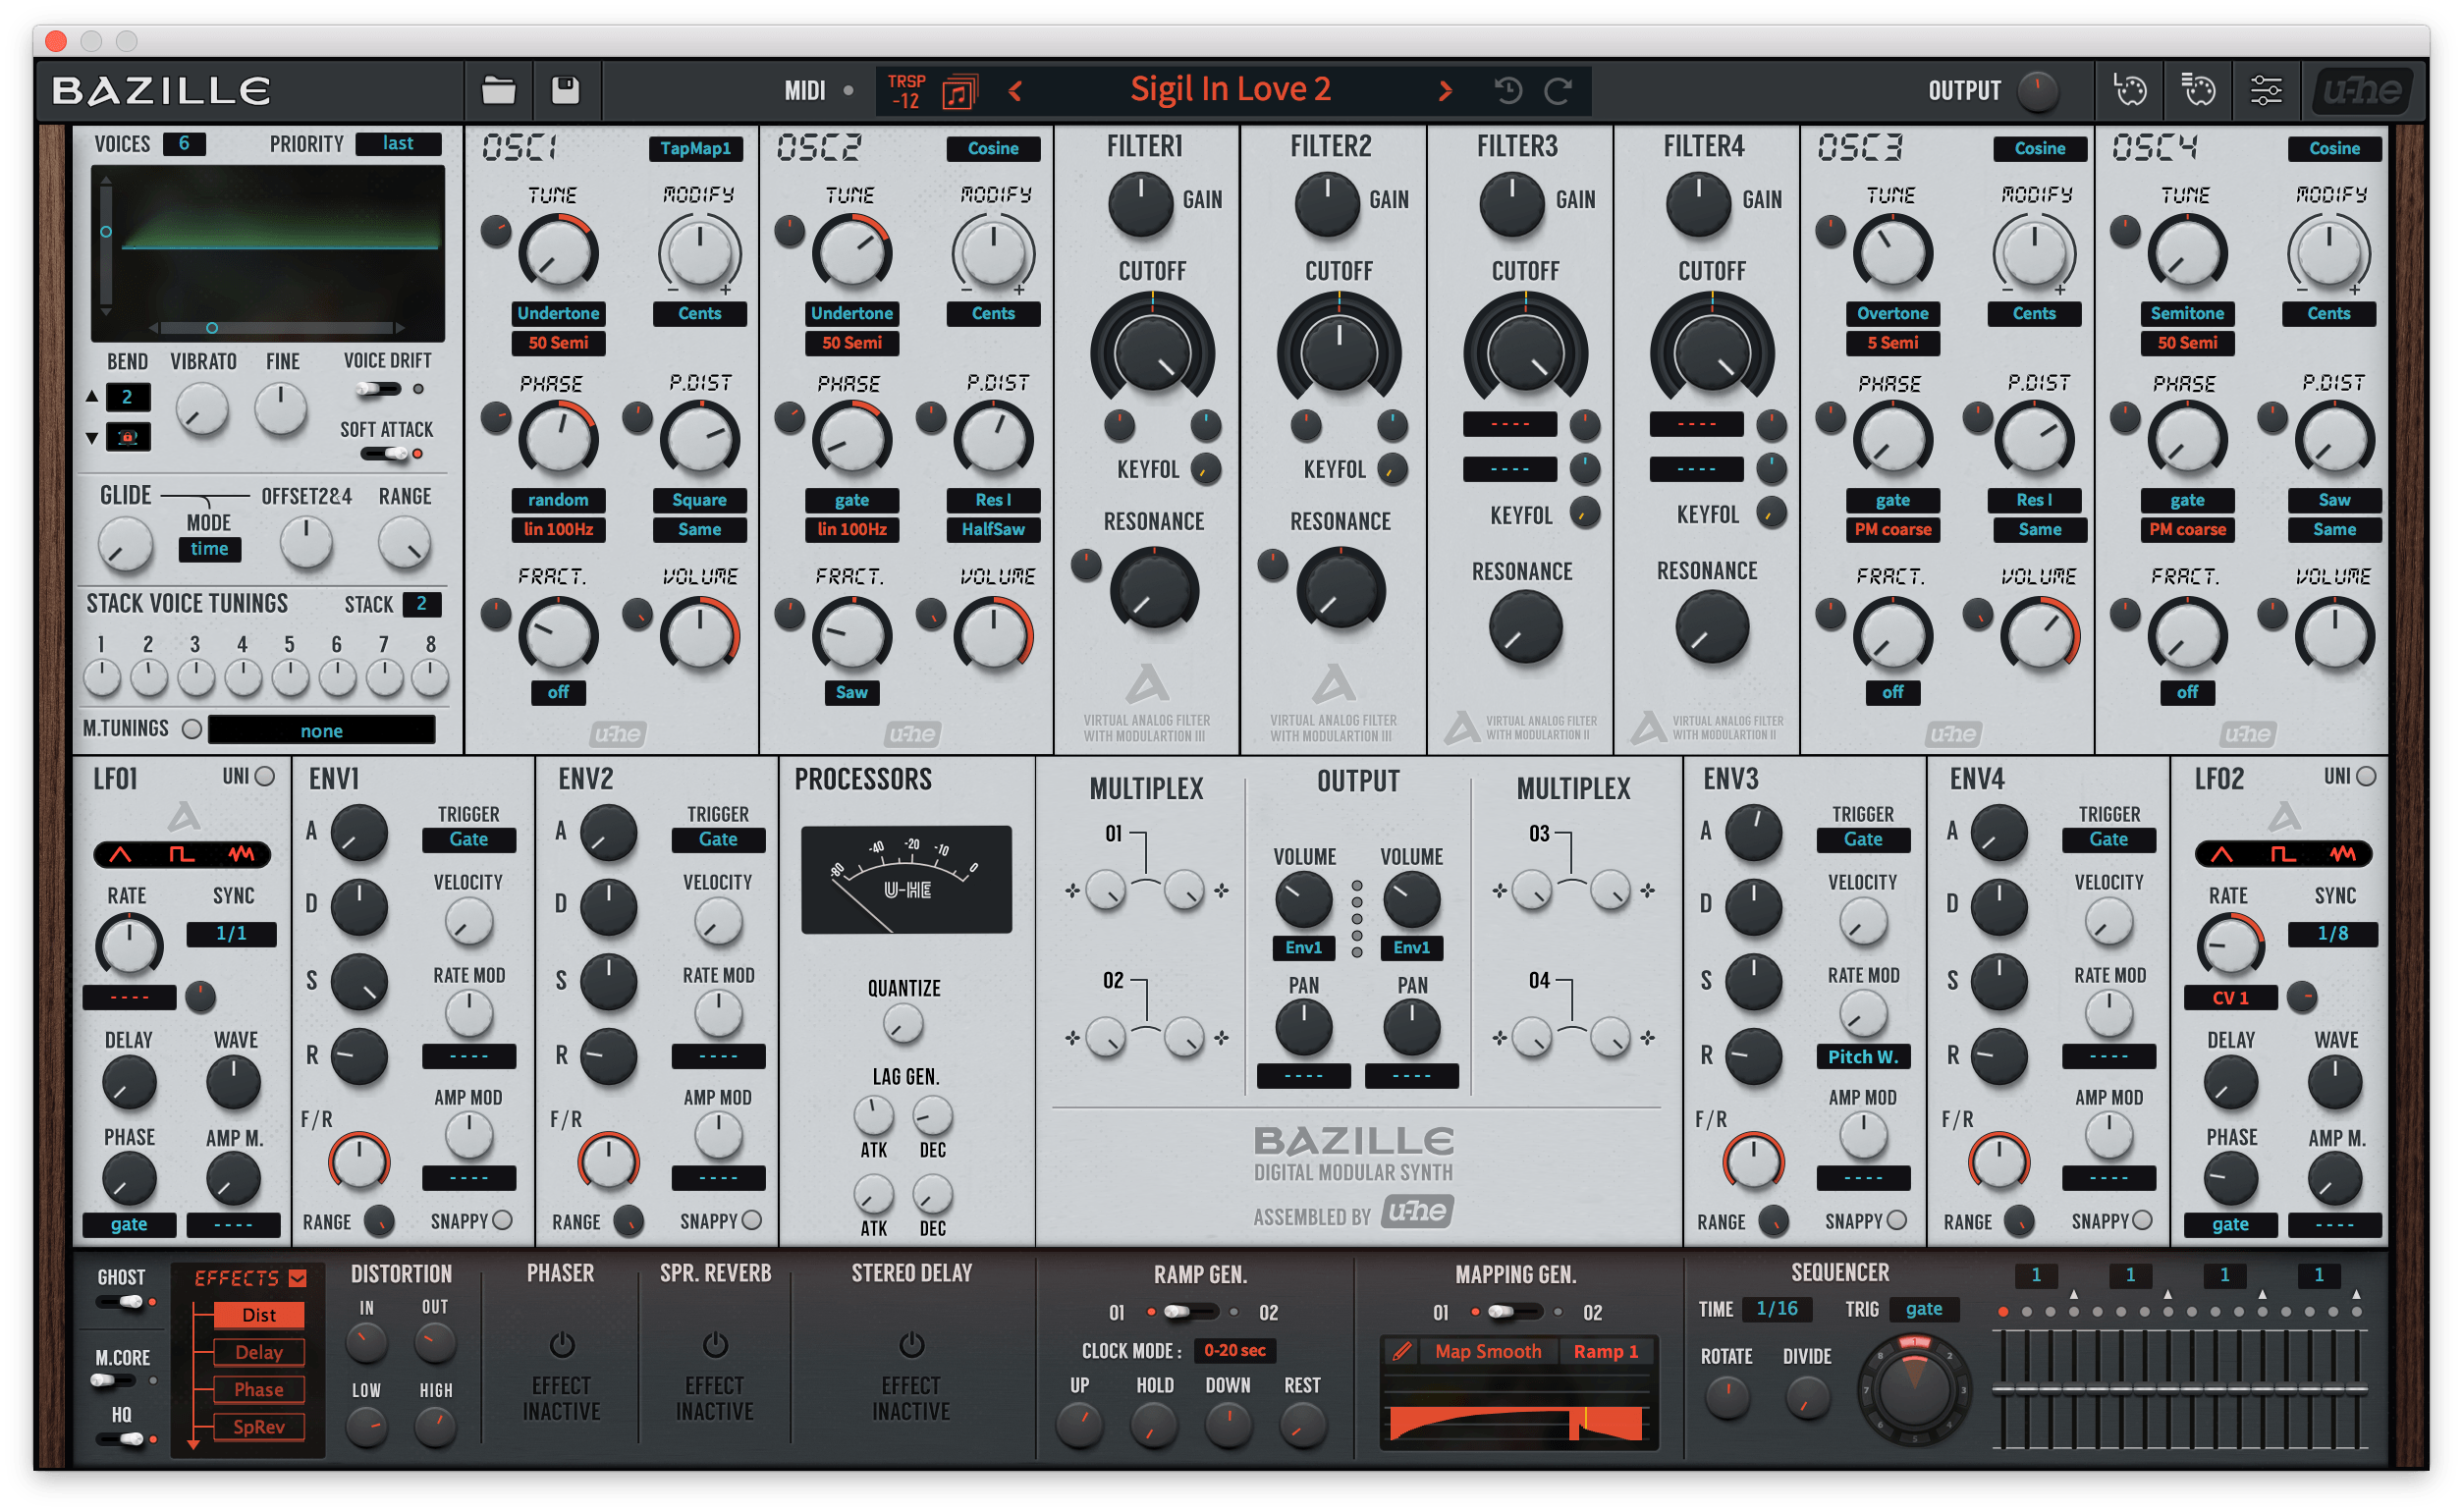Click the first sequencer step slider

pos(2003,1390)
